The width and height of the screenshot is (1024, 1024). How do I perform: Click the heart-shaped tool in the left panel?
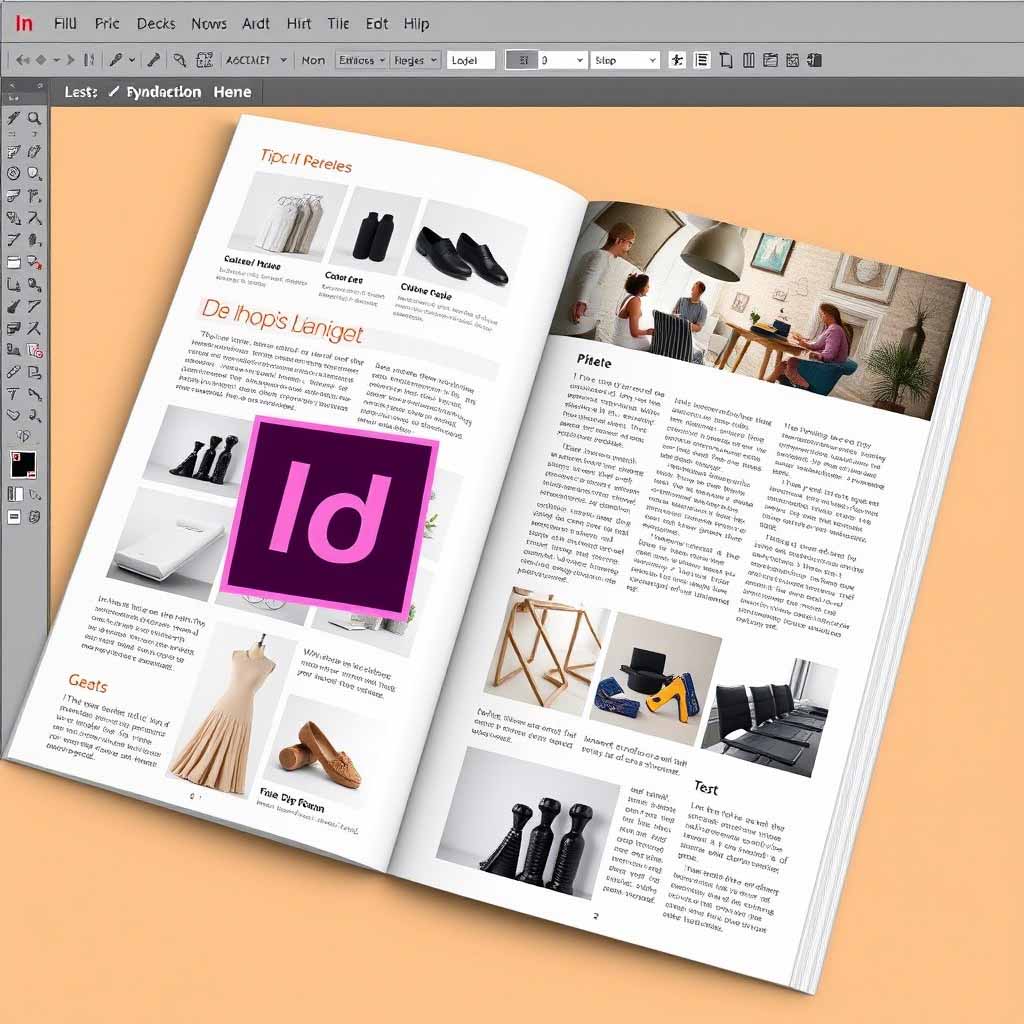(13, 415)
